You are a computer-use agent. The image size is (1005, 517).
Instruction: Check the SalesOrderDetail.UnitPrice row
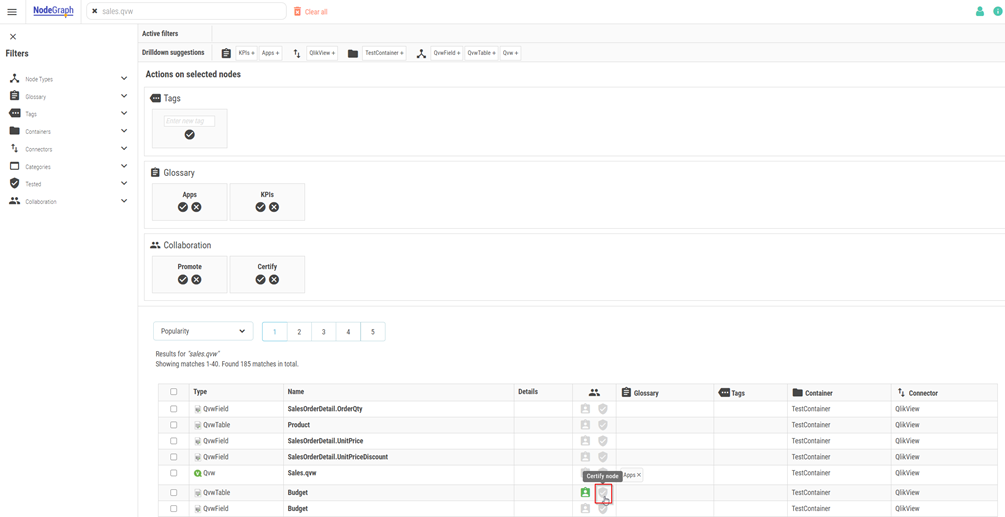[174, 441]
